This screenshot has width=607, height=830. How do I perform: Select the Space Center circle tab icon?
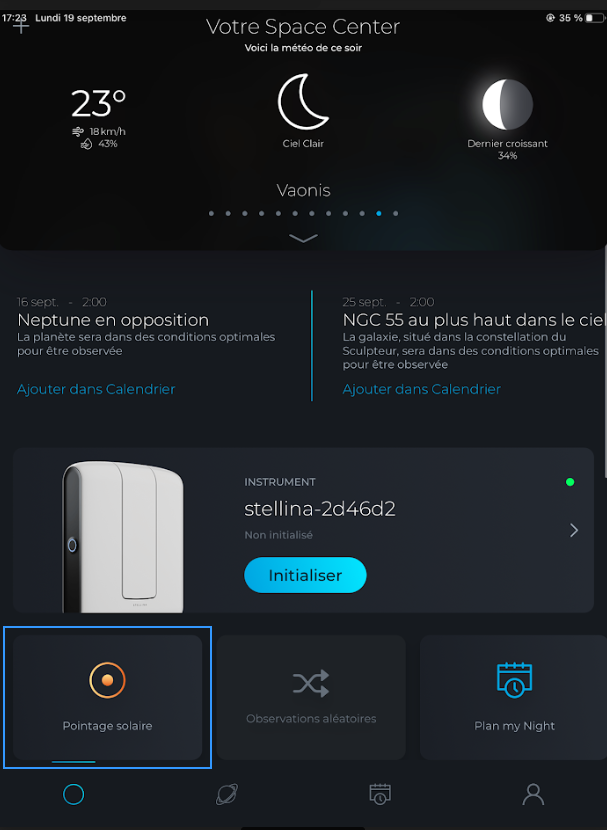[74, 795]
